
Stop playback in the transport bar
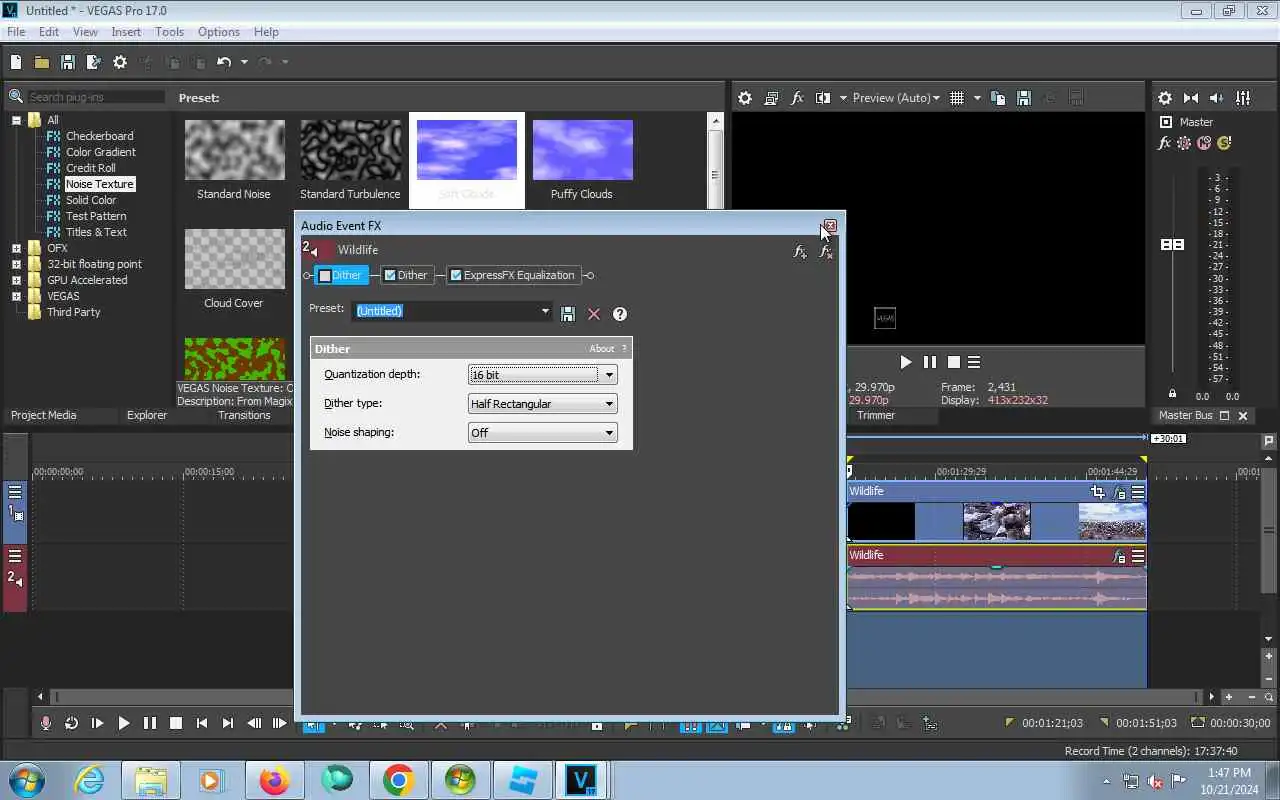pyautogui.click(x=176, y=723)
